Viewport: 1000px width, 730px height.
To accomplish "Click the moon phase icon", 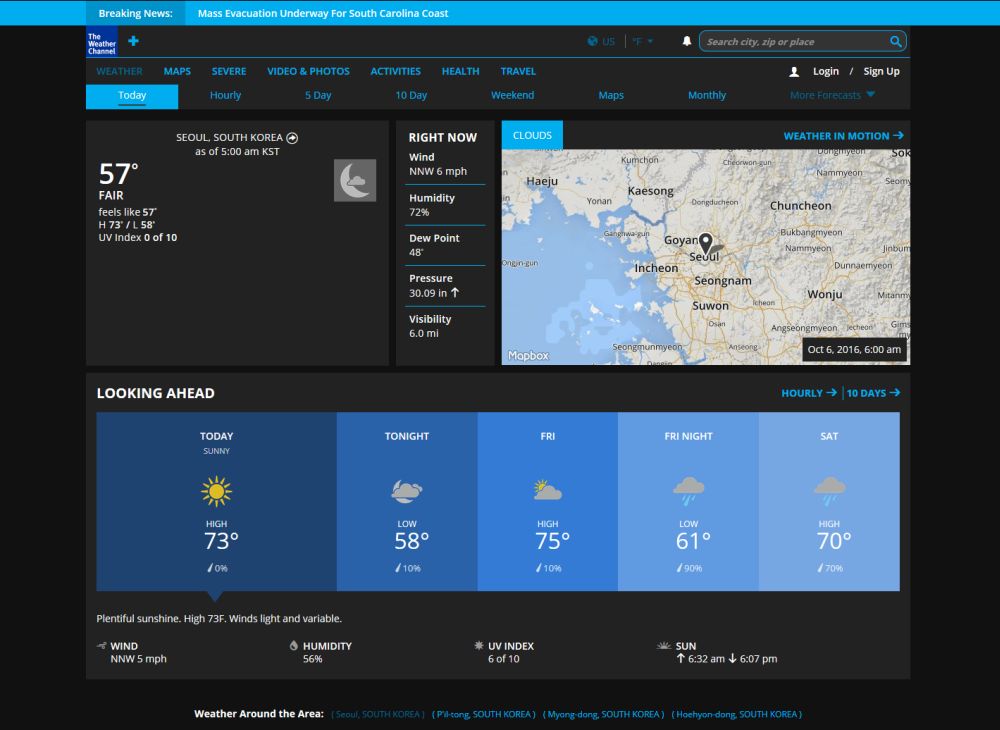I will (356, 180).
